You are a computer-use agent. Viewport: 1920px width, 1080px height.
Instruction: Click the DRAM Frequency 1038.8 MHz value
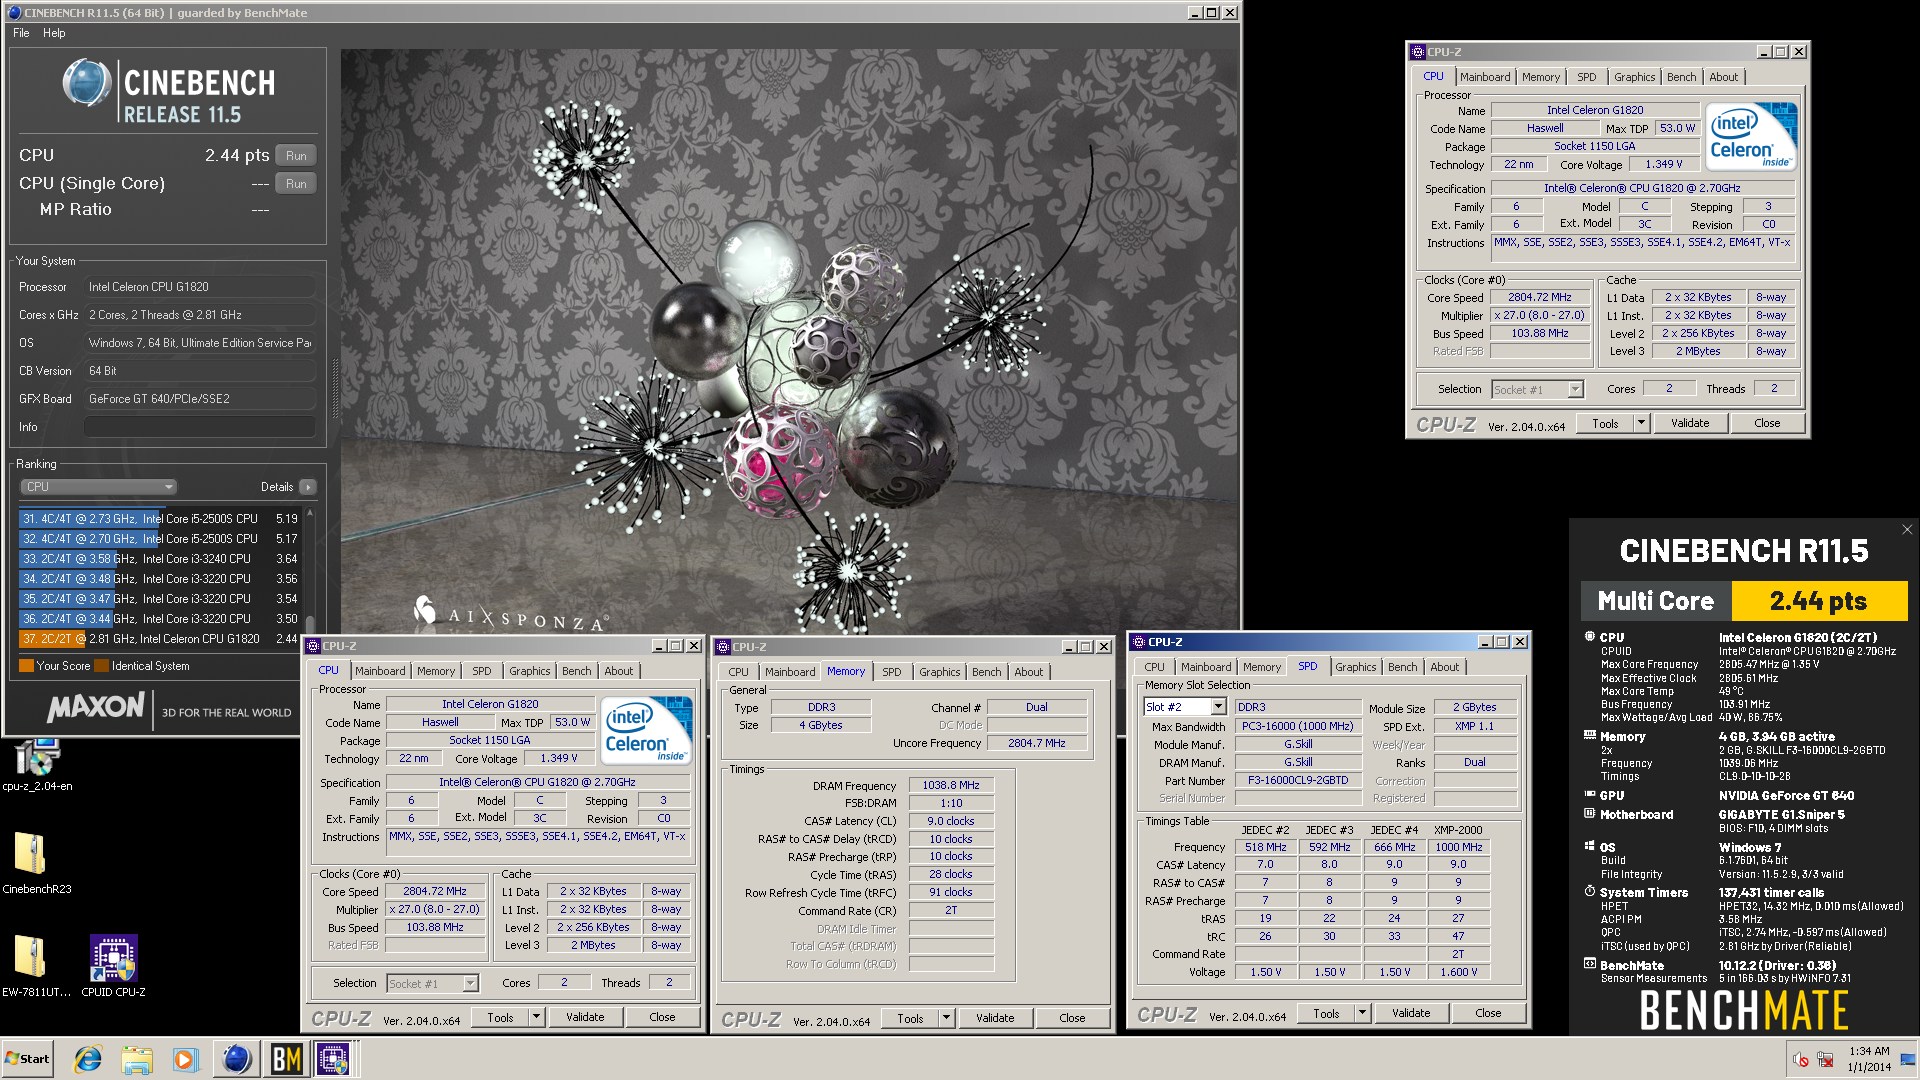pyautogui.click(x=951, y=786)
